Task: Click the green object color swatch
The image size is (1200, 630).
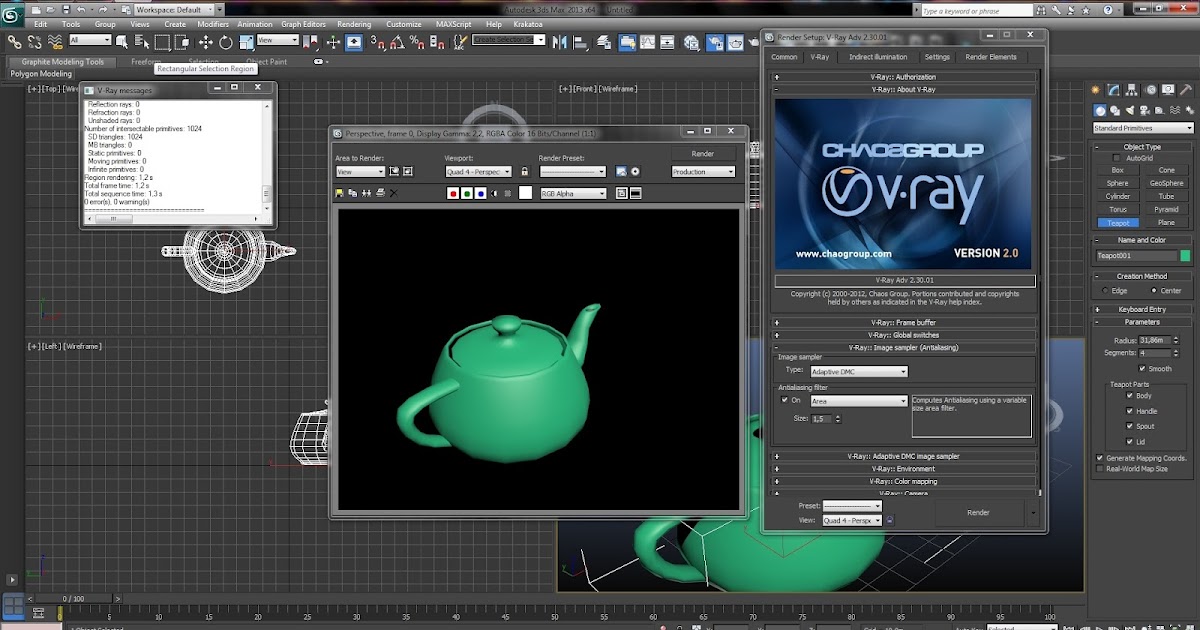Action: pos(1185,256)
